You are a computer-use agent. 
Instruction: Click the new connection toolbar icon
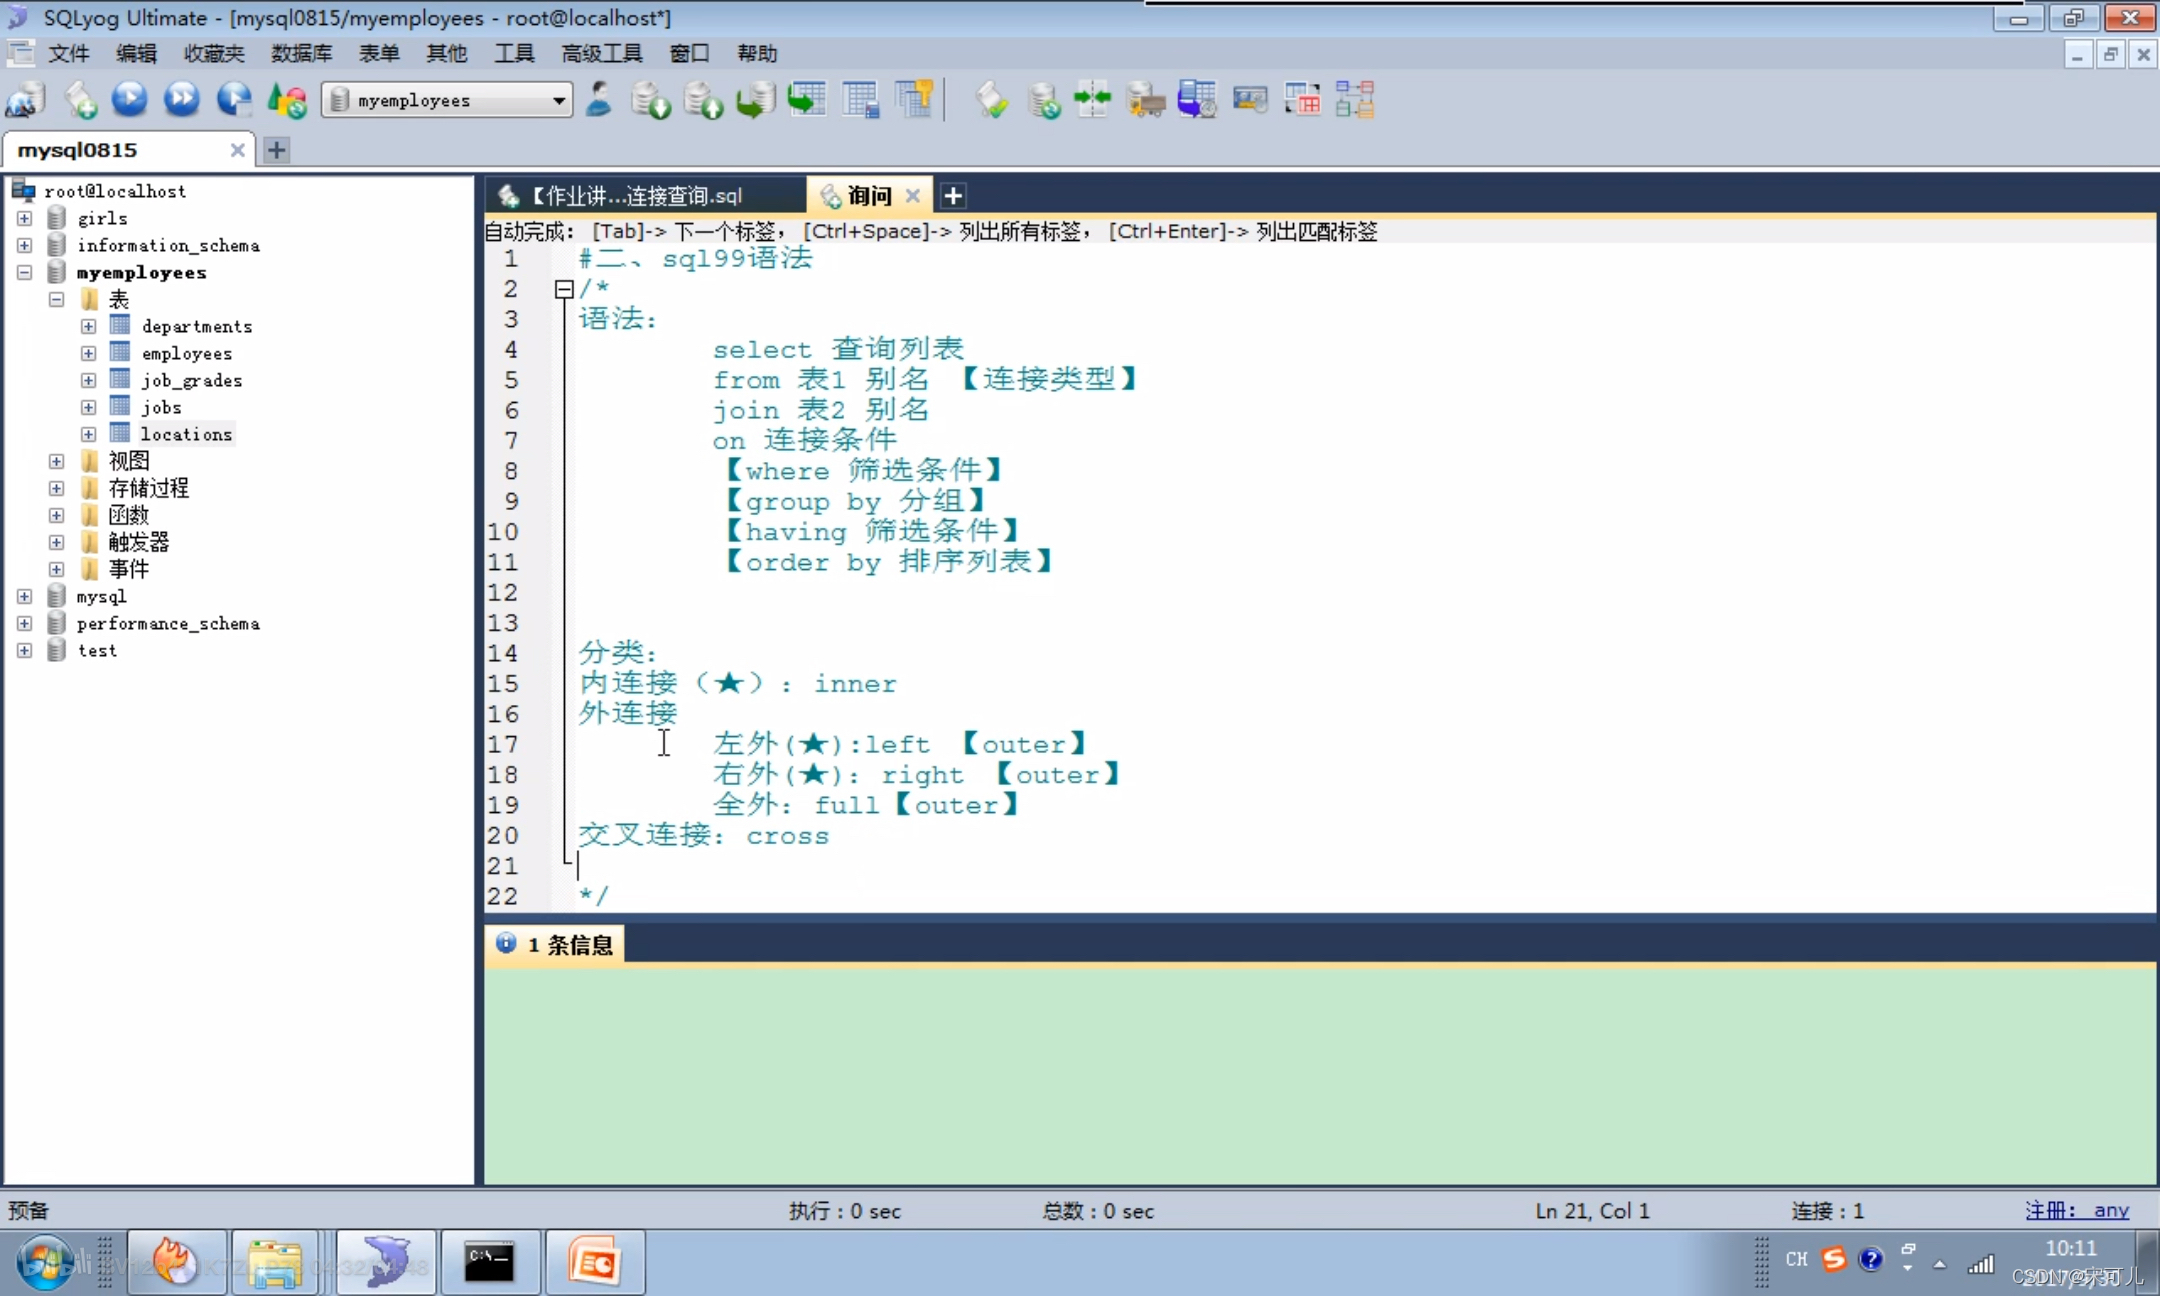[x=25, y=100]
